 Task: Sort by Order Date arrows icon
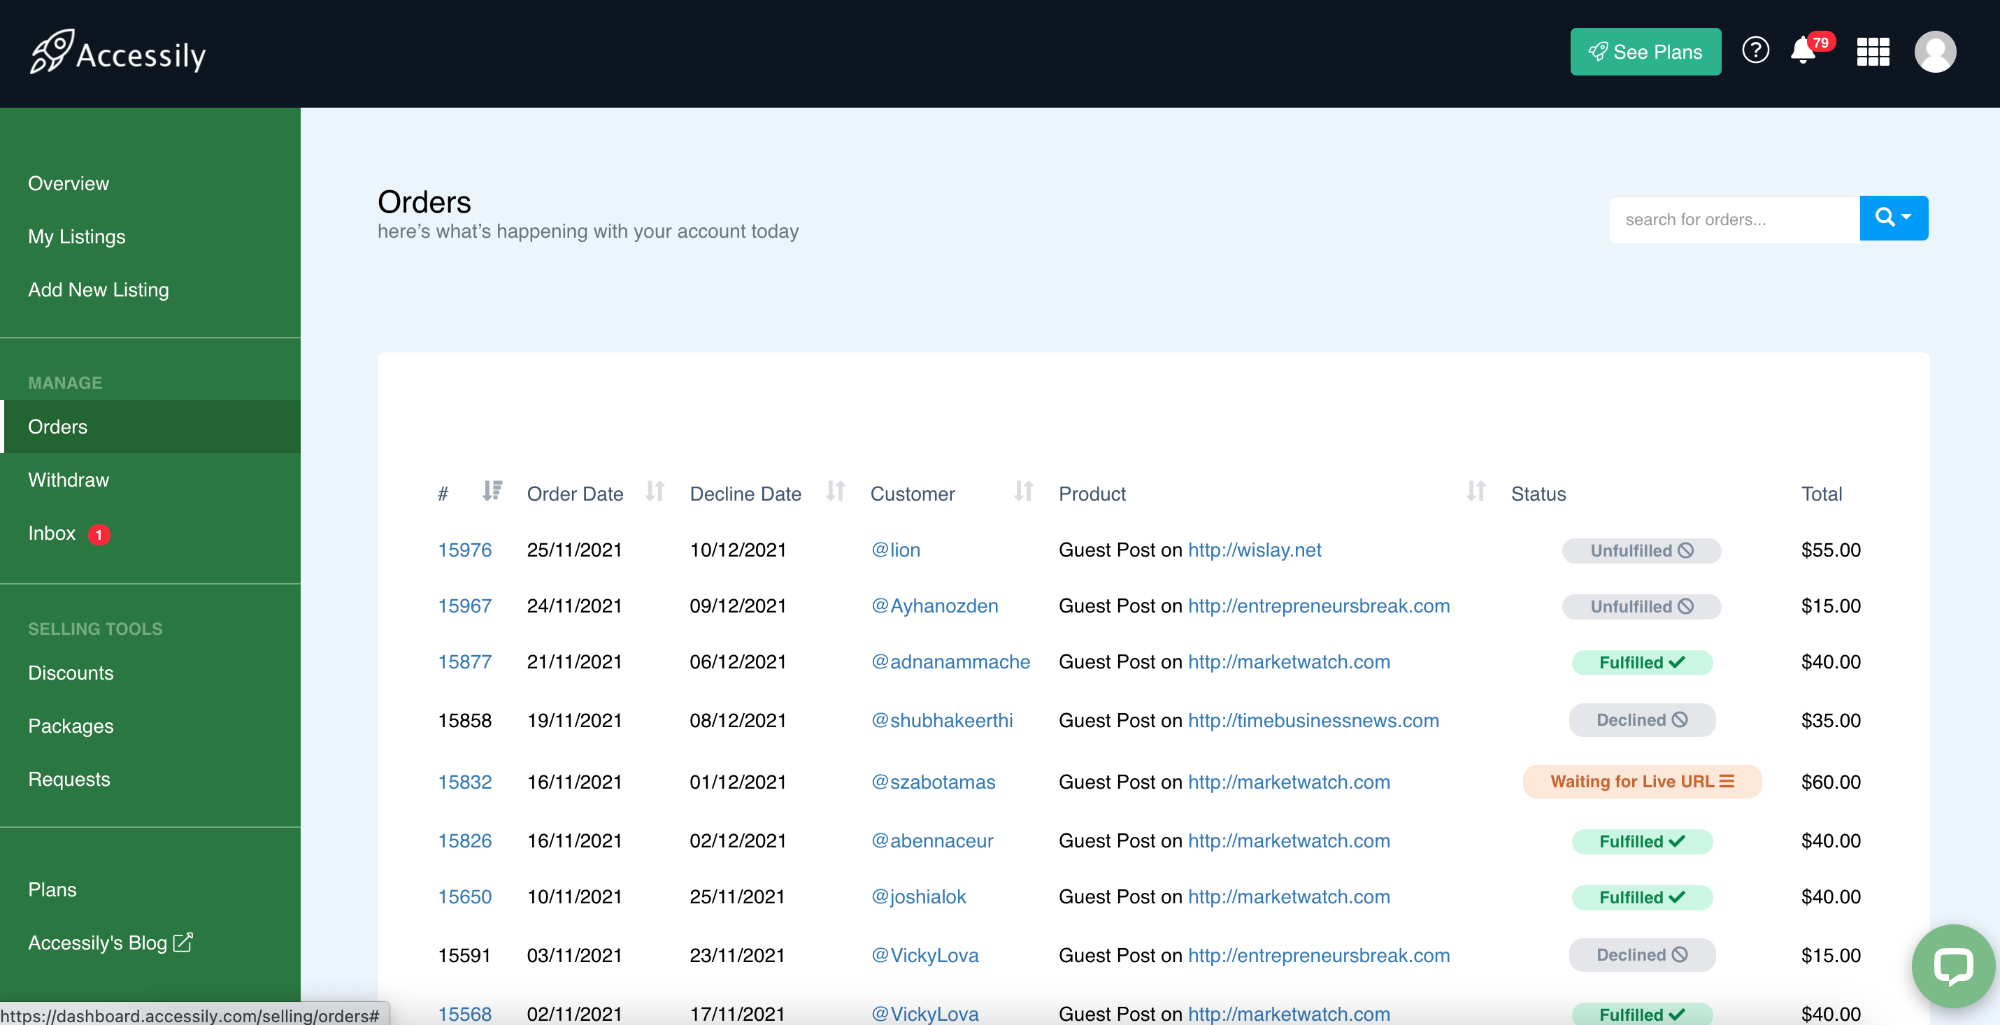click(x=655, y=491)
